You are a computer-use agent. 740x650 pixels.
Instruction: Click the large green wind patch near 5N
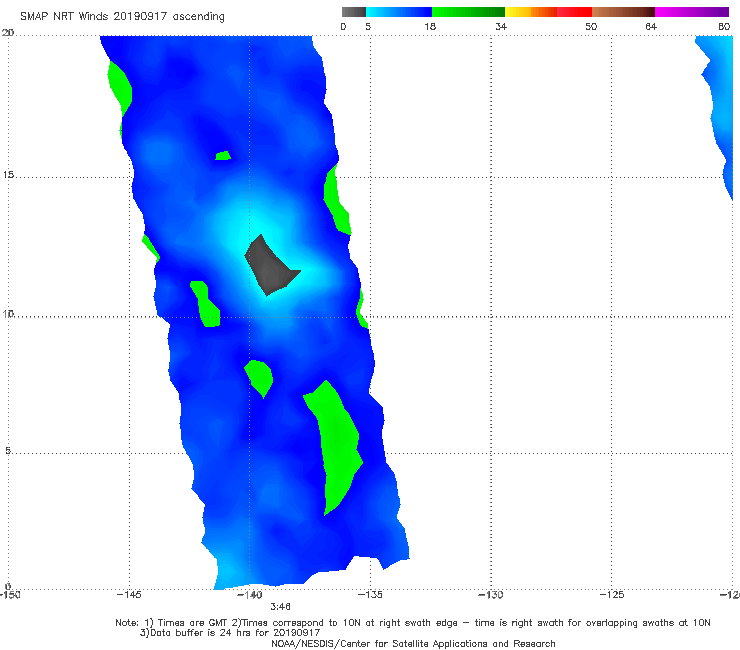[x=336, y=446]
